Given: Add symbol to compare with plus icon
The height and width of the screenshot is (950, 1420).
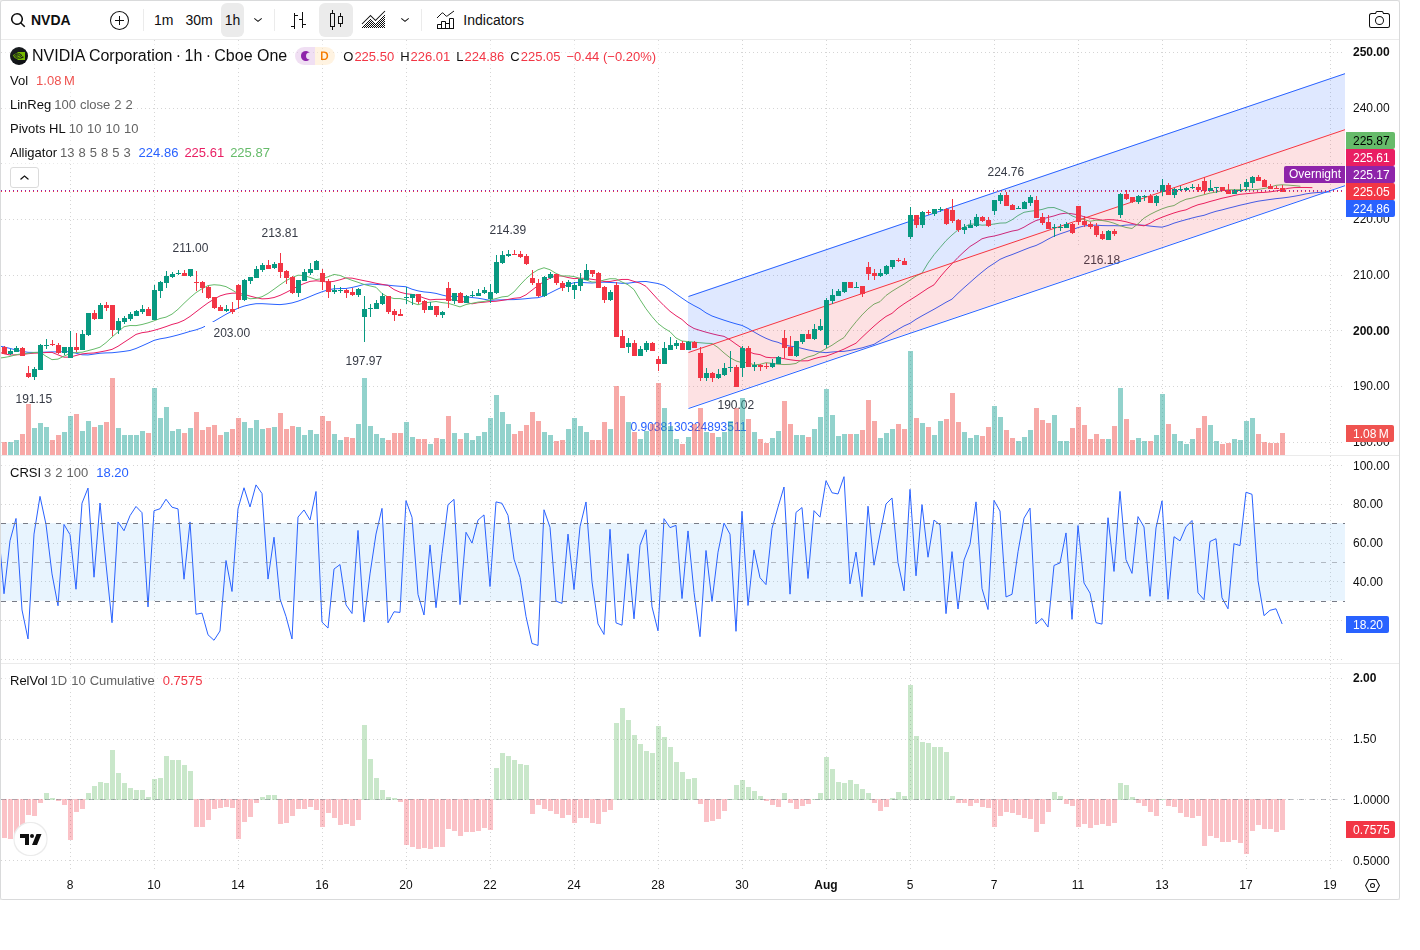Looking at the screenshot, I should click(119, 20).
